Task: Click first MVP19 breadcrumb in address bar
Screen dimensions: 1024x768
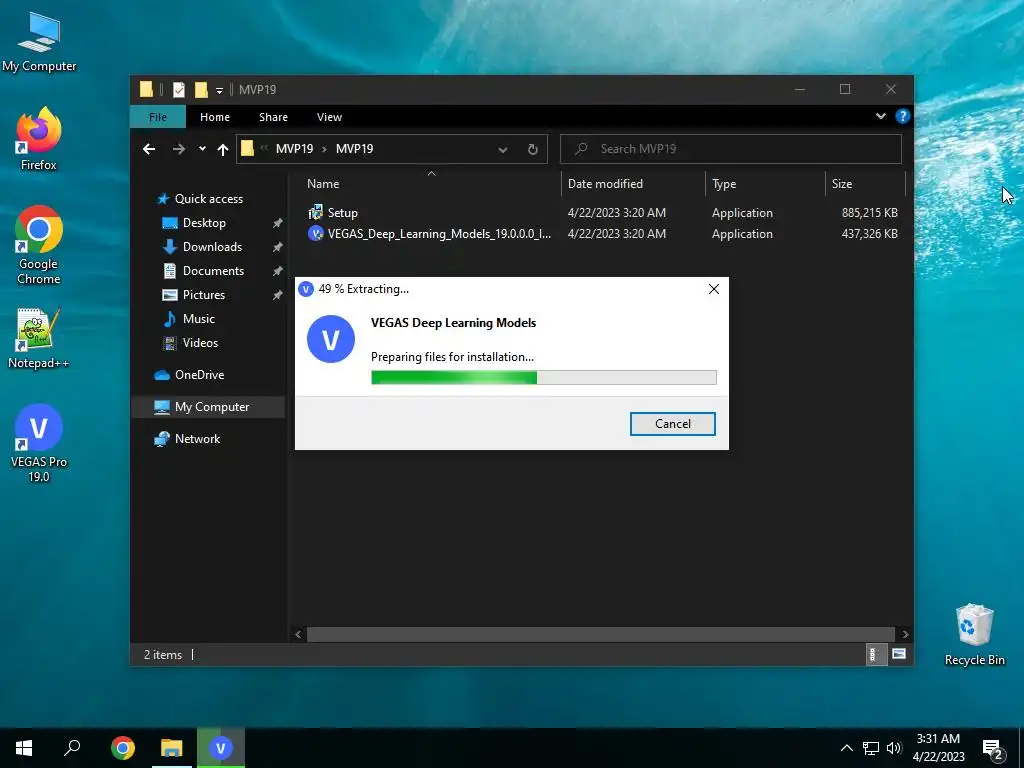Action: pyautogui.click(x=294, y=149)
